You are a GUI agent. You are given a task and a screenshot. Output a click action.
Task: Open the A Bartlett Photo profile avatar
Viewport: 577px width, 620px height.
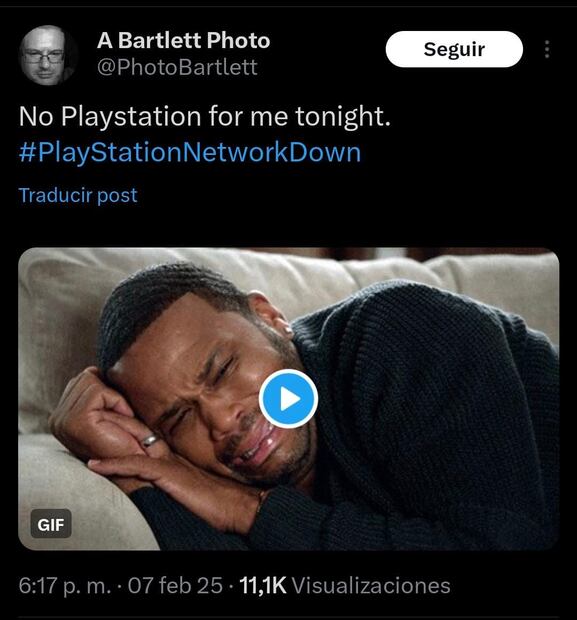48,55
